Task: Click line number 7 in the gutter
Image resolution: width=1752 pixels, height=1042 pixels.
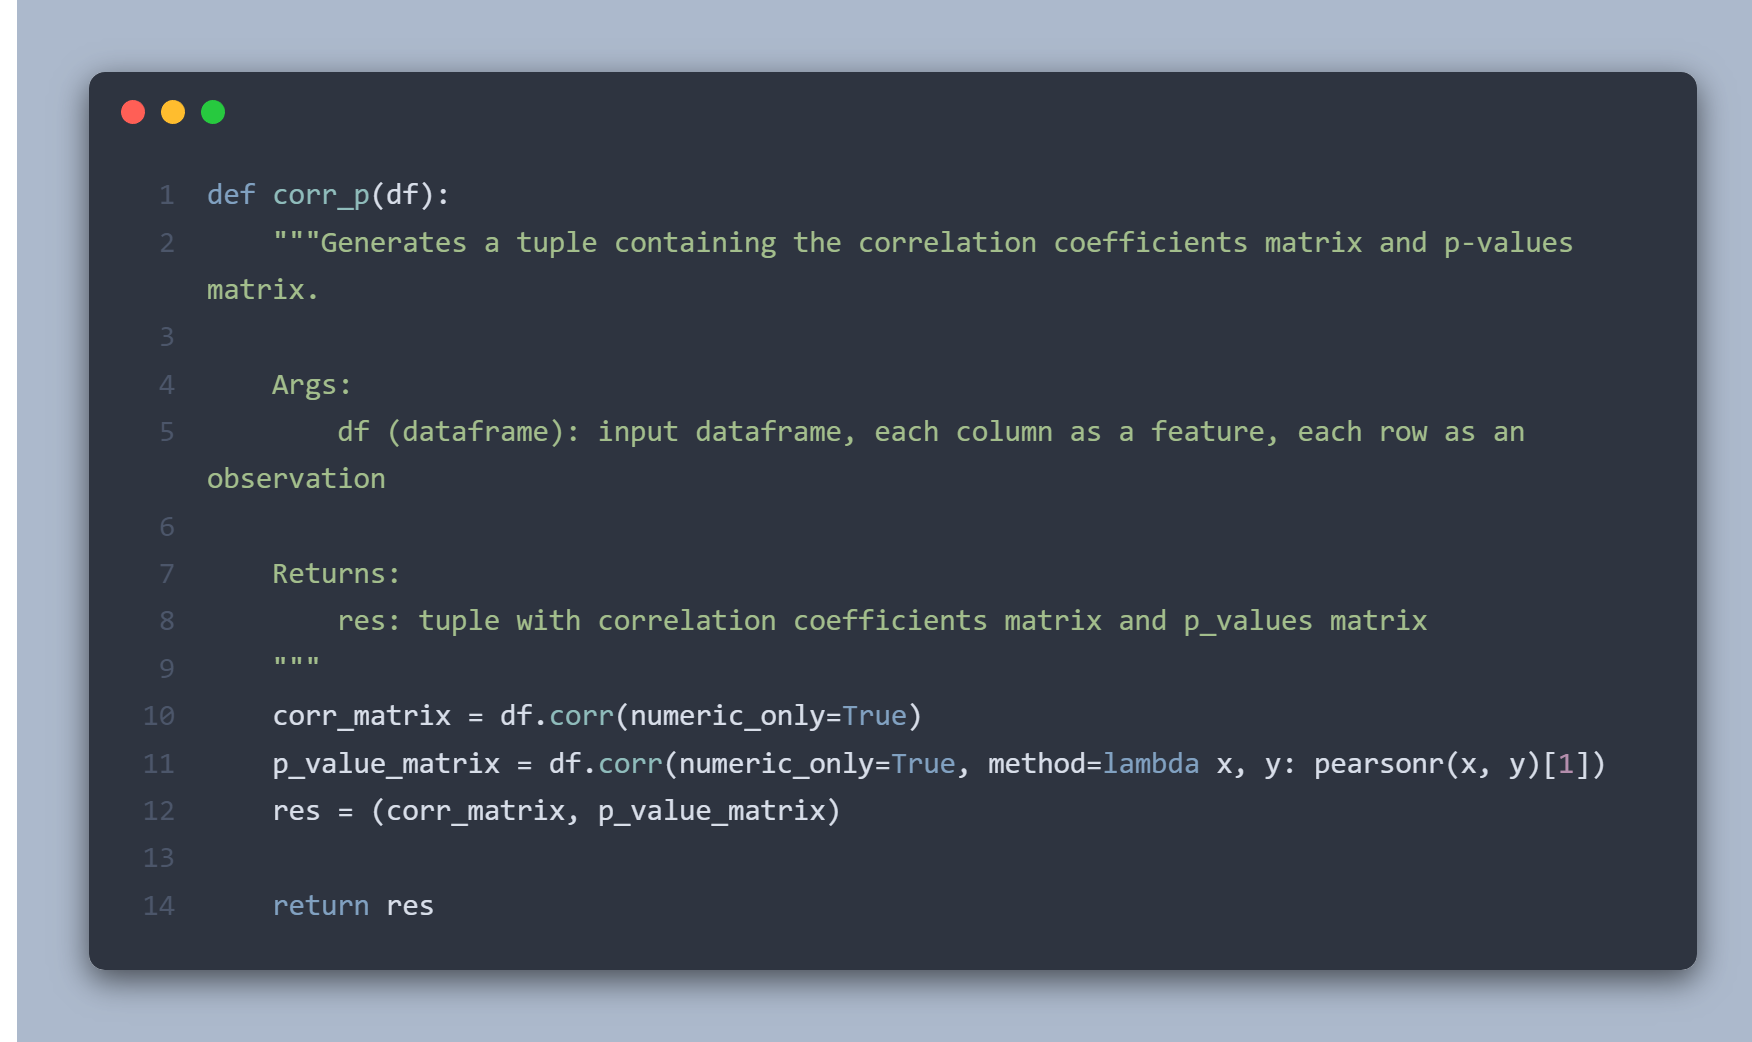Action: [x=167, y=574]
